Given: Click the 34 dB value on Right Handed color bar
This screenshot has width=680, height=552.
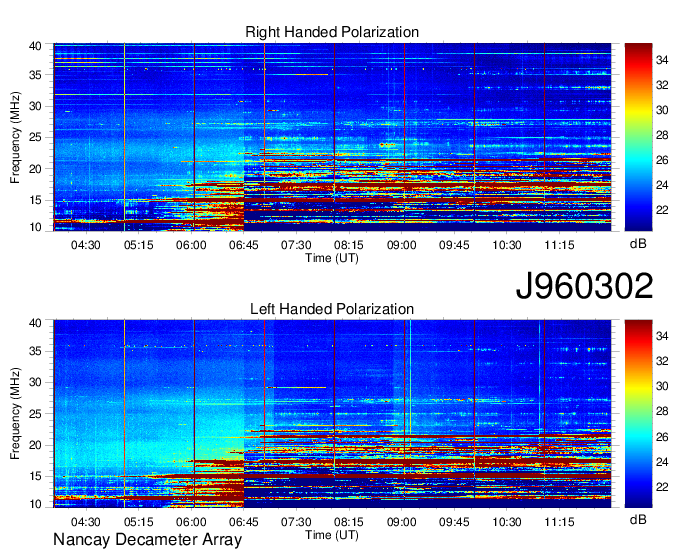Looking at the screenshot, I should [x=662, y=60].
